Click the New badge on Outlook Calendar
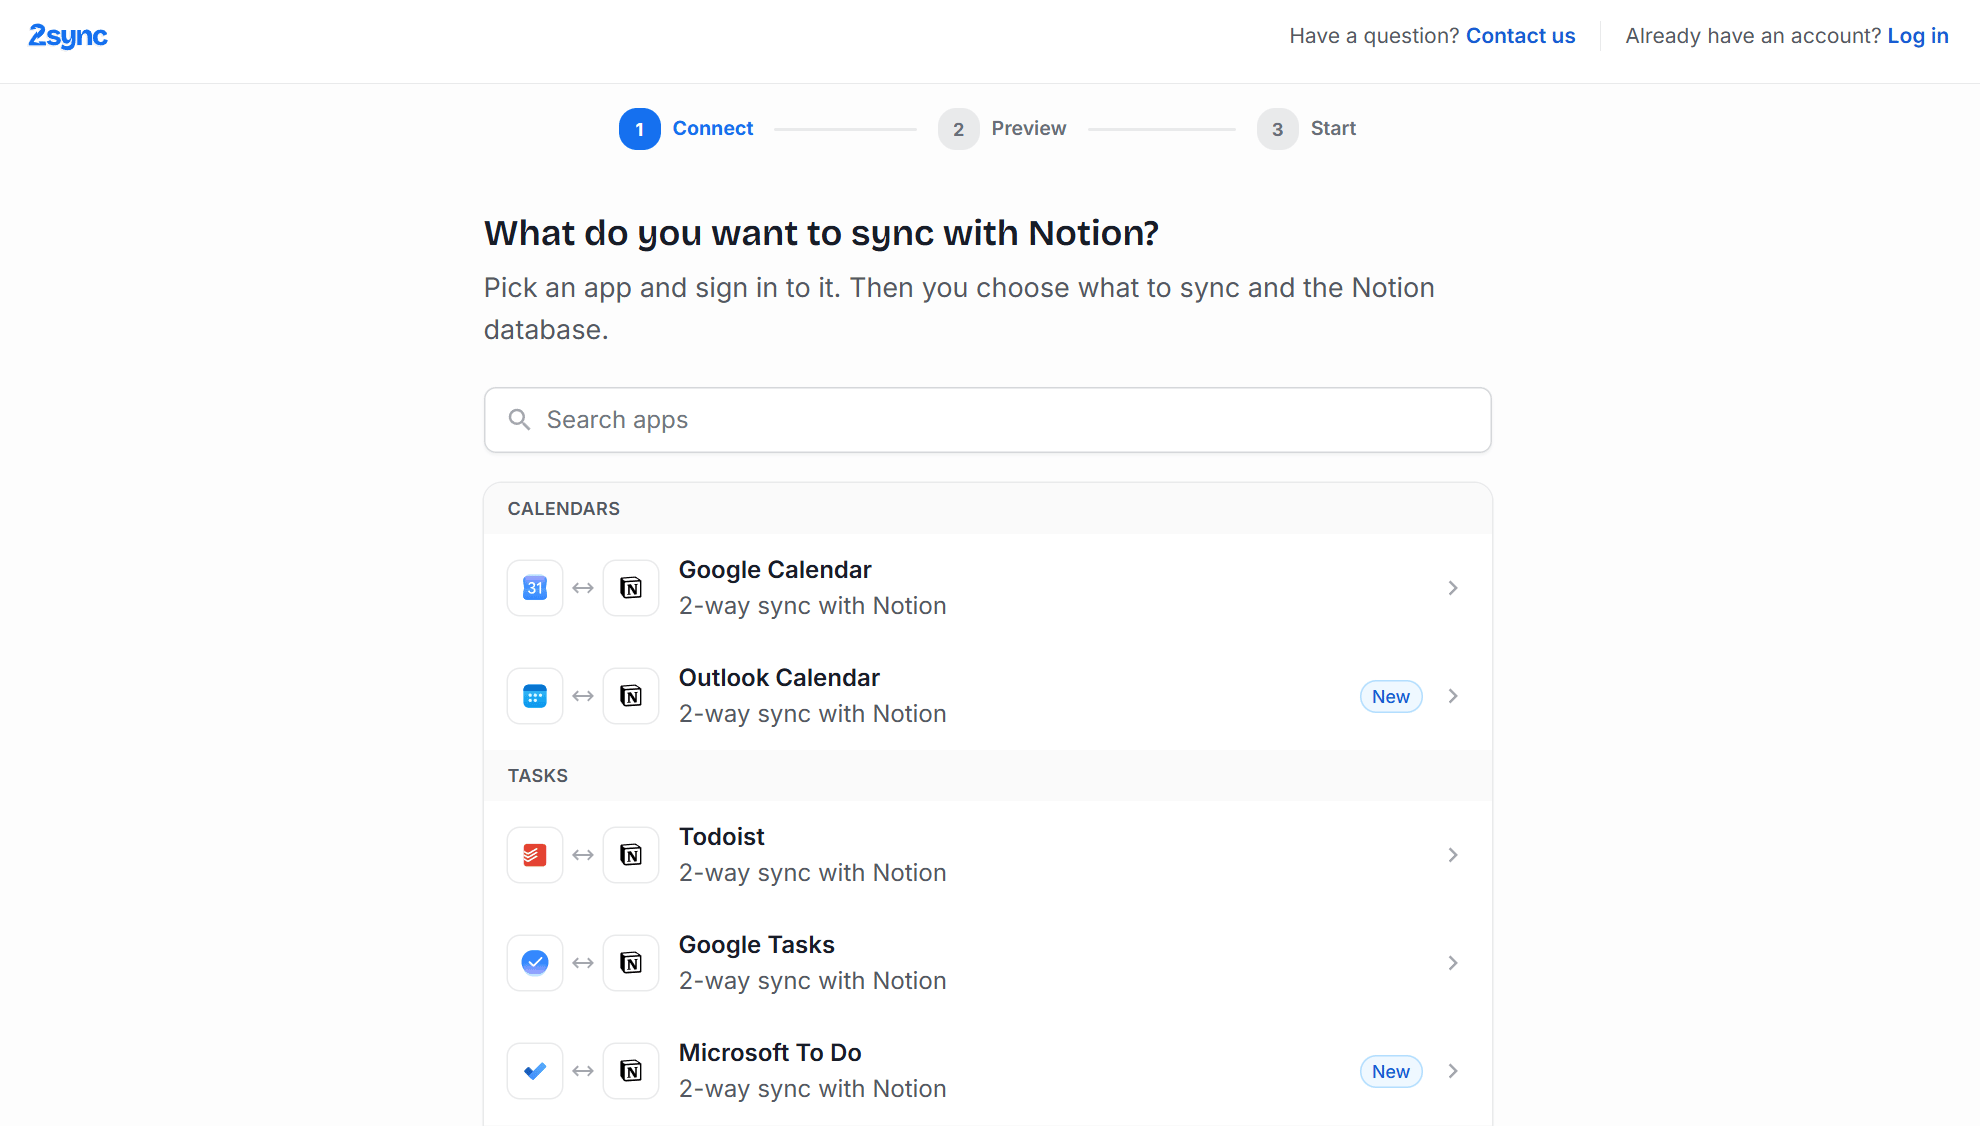This screenshot has width=1980, height=1126. click(x=1391, y=697)
